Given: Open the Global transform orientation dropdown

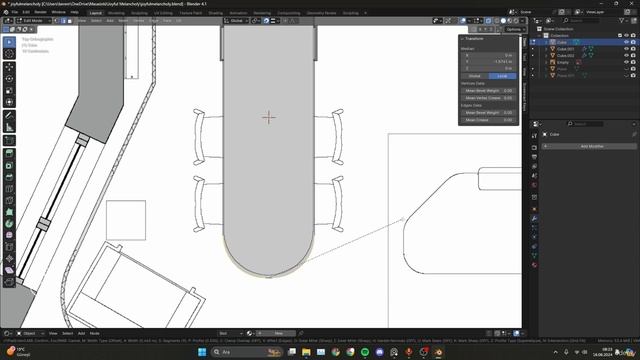Looking at the screenshot, I should tap(236, 20).
